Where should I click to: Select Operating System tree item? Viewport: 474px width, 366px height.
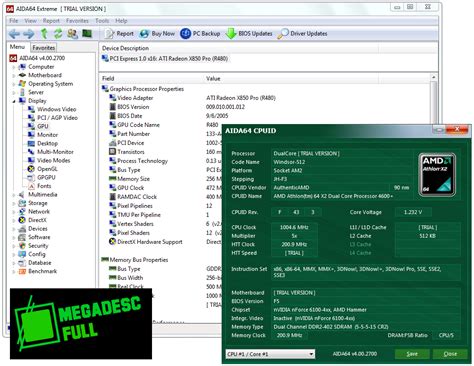(46, 84)
